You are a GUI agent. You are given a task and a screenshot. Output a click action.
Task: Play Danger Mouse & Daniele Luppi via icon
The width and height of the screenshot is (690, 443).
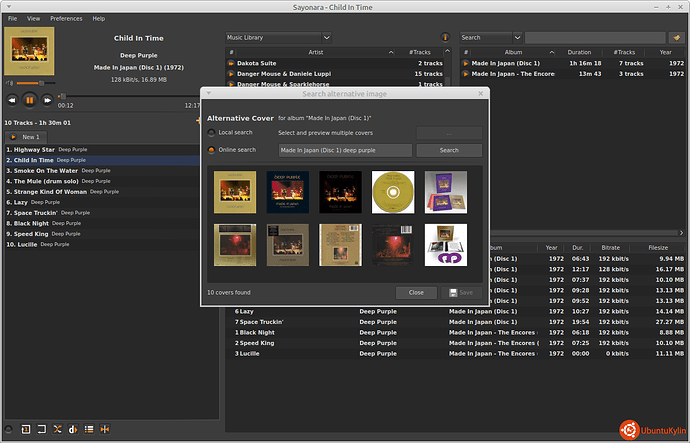tap(231, 74)
